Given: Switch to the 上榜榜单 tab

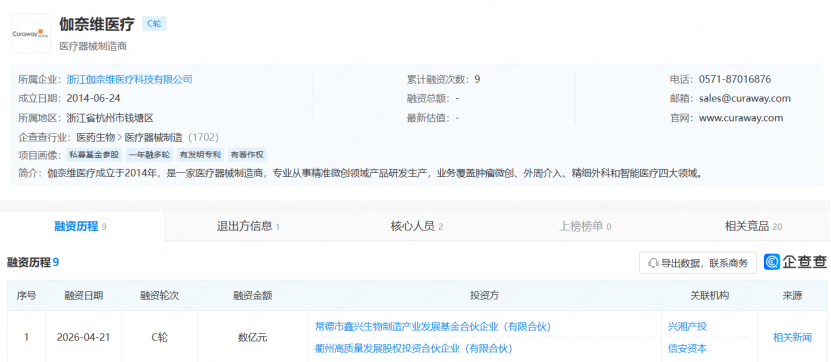Looking at the screenshot, I should coord(585,226).
